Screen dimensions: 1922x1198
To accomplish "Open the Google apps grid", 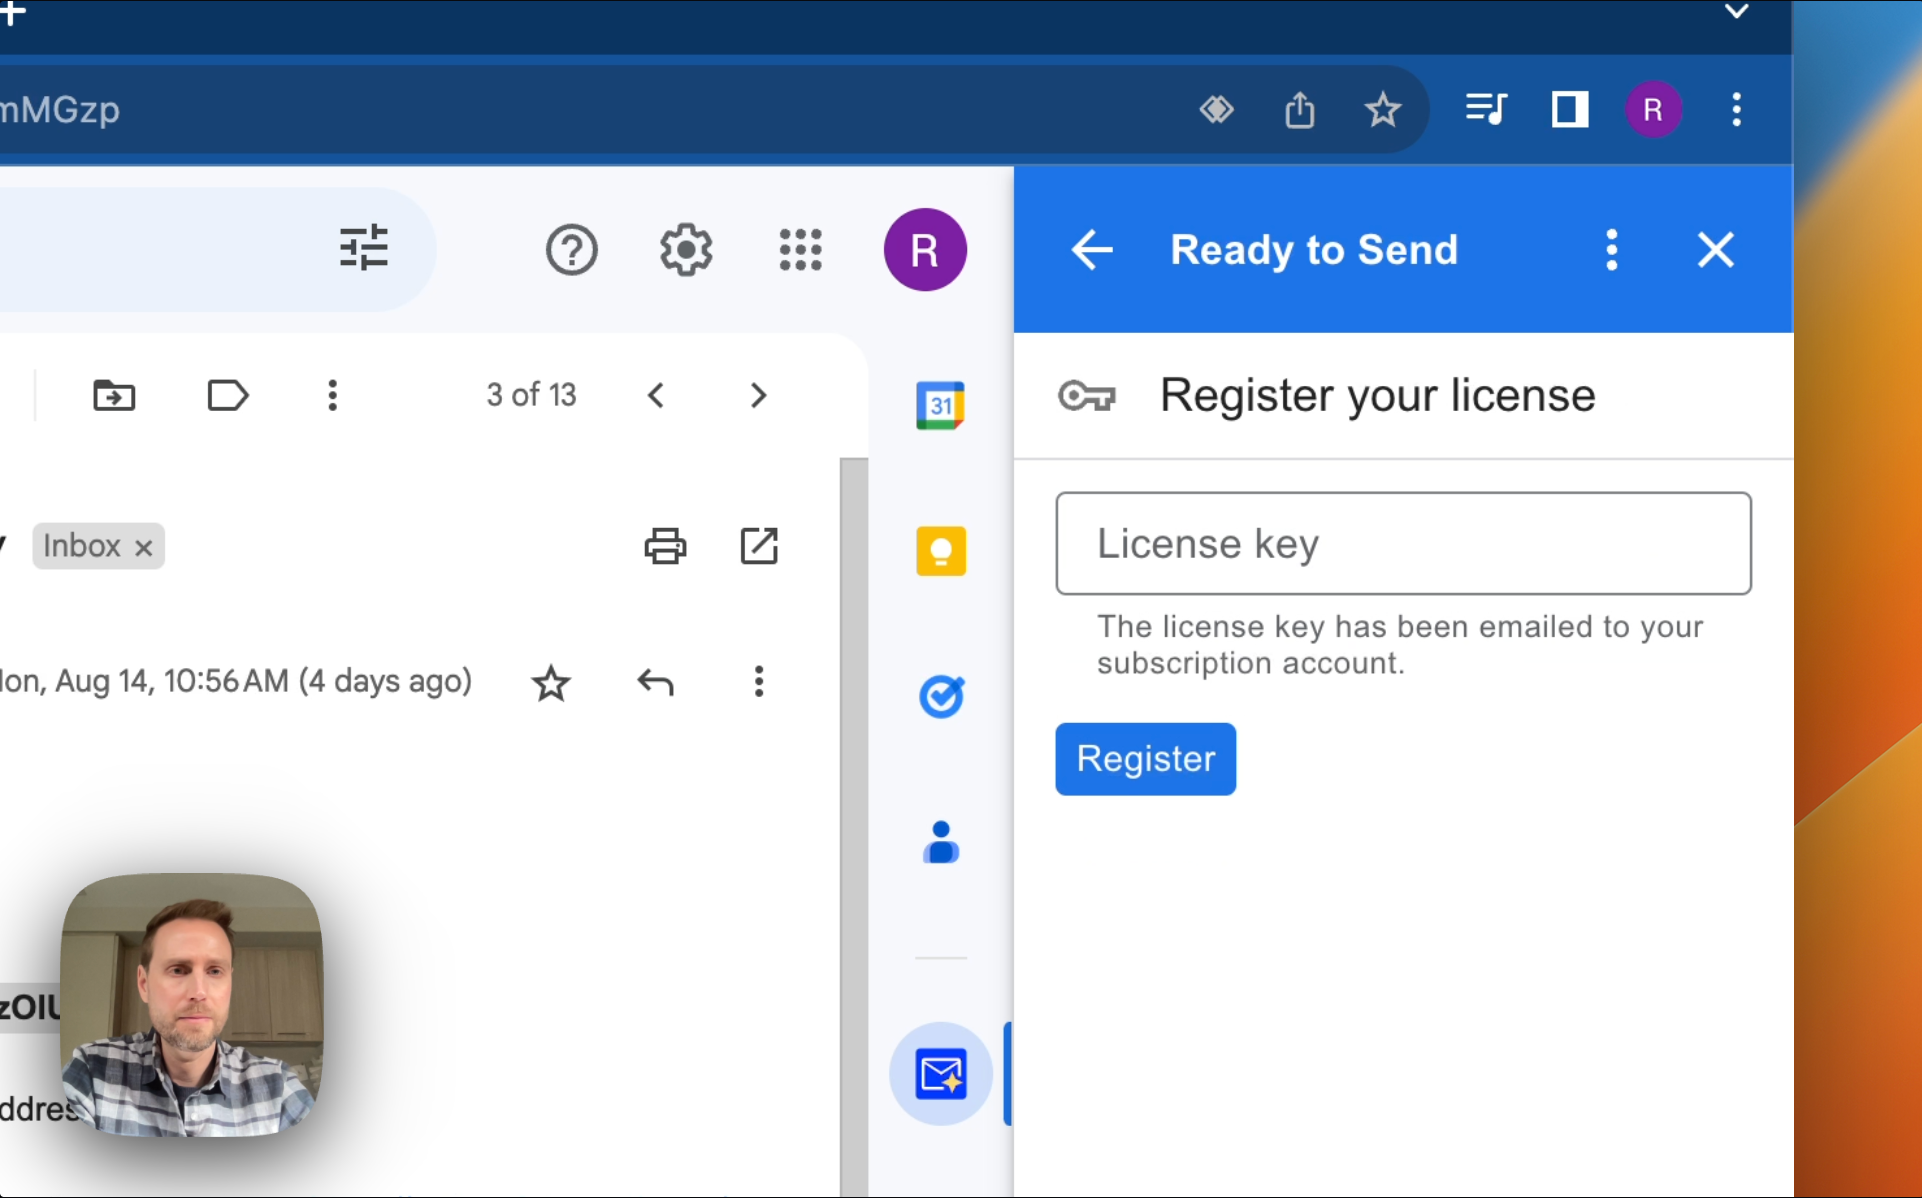I will pos(800,249).
